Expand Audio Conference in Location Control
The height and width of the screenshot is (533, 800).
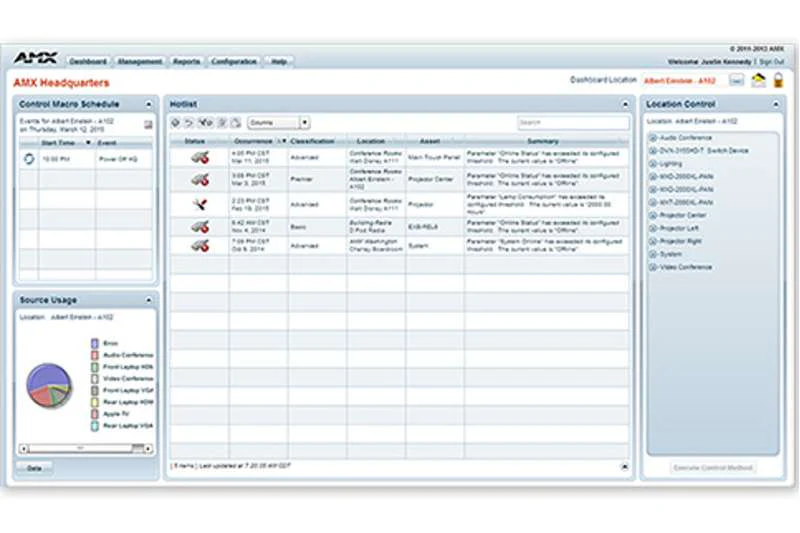coord(653,138)
